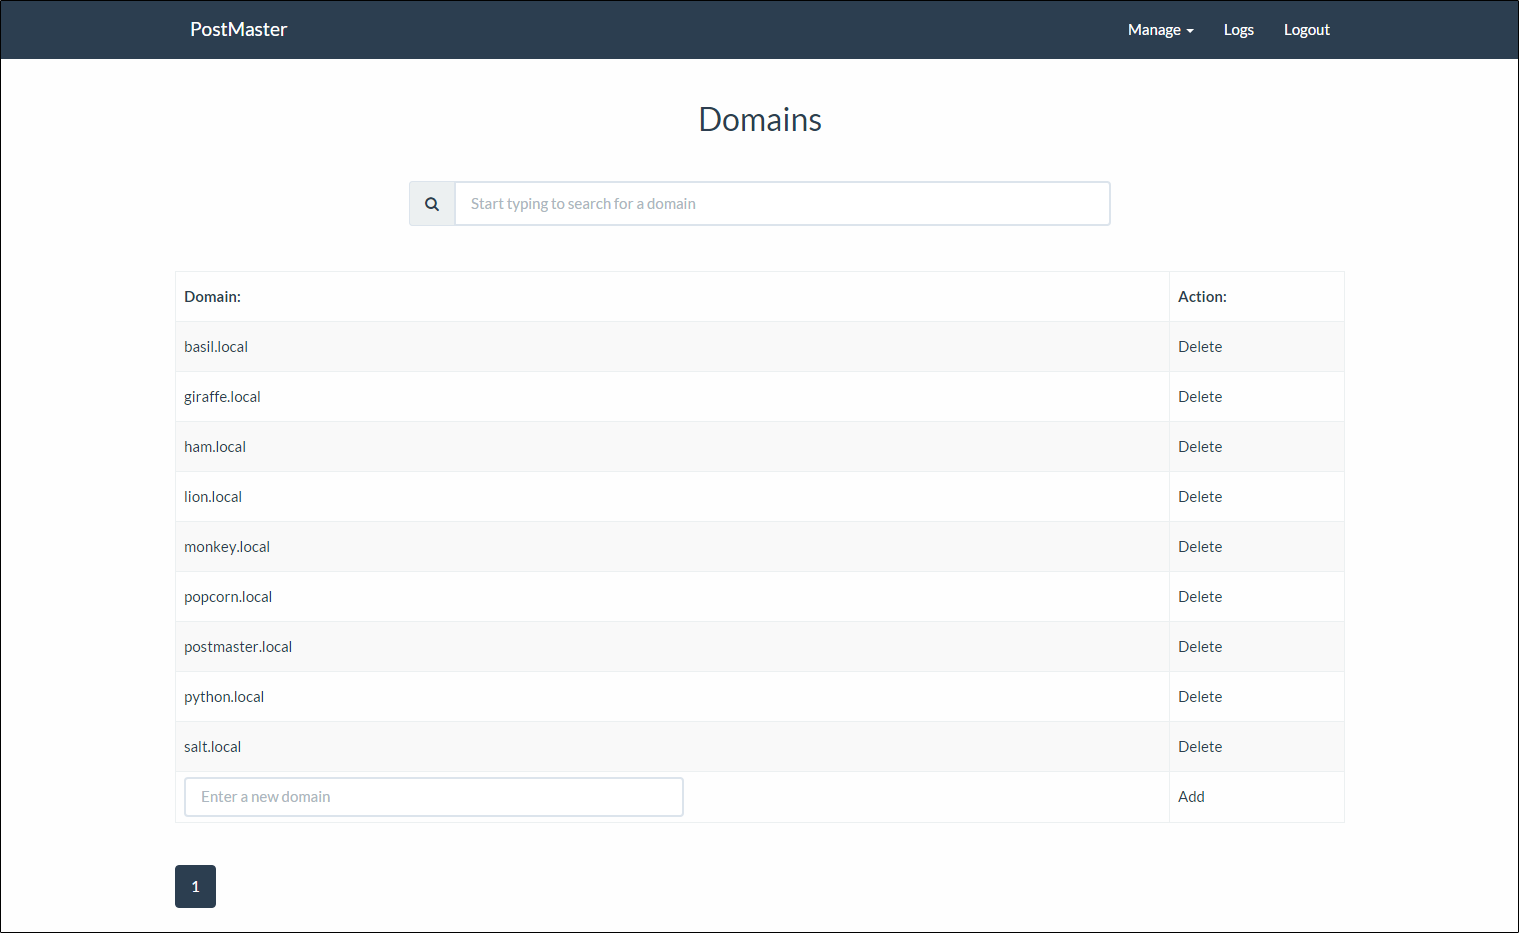
Task: Delete the popcorn.local domain
Action: click(1200, 597)
